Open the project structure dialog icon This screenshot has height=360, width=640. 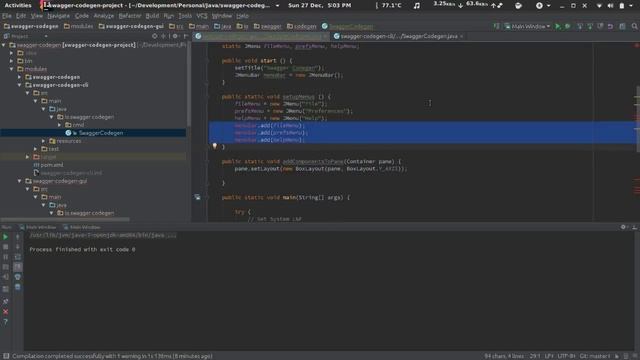(622, 26)
